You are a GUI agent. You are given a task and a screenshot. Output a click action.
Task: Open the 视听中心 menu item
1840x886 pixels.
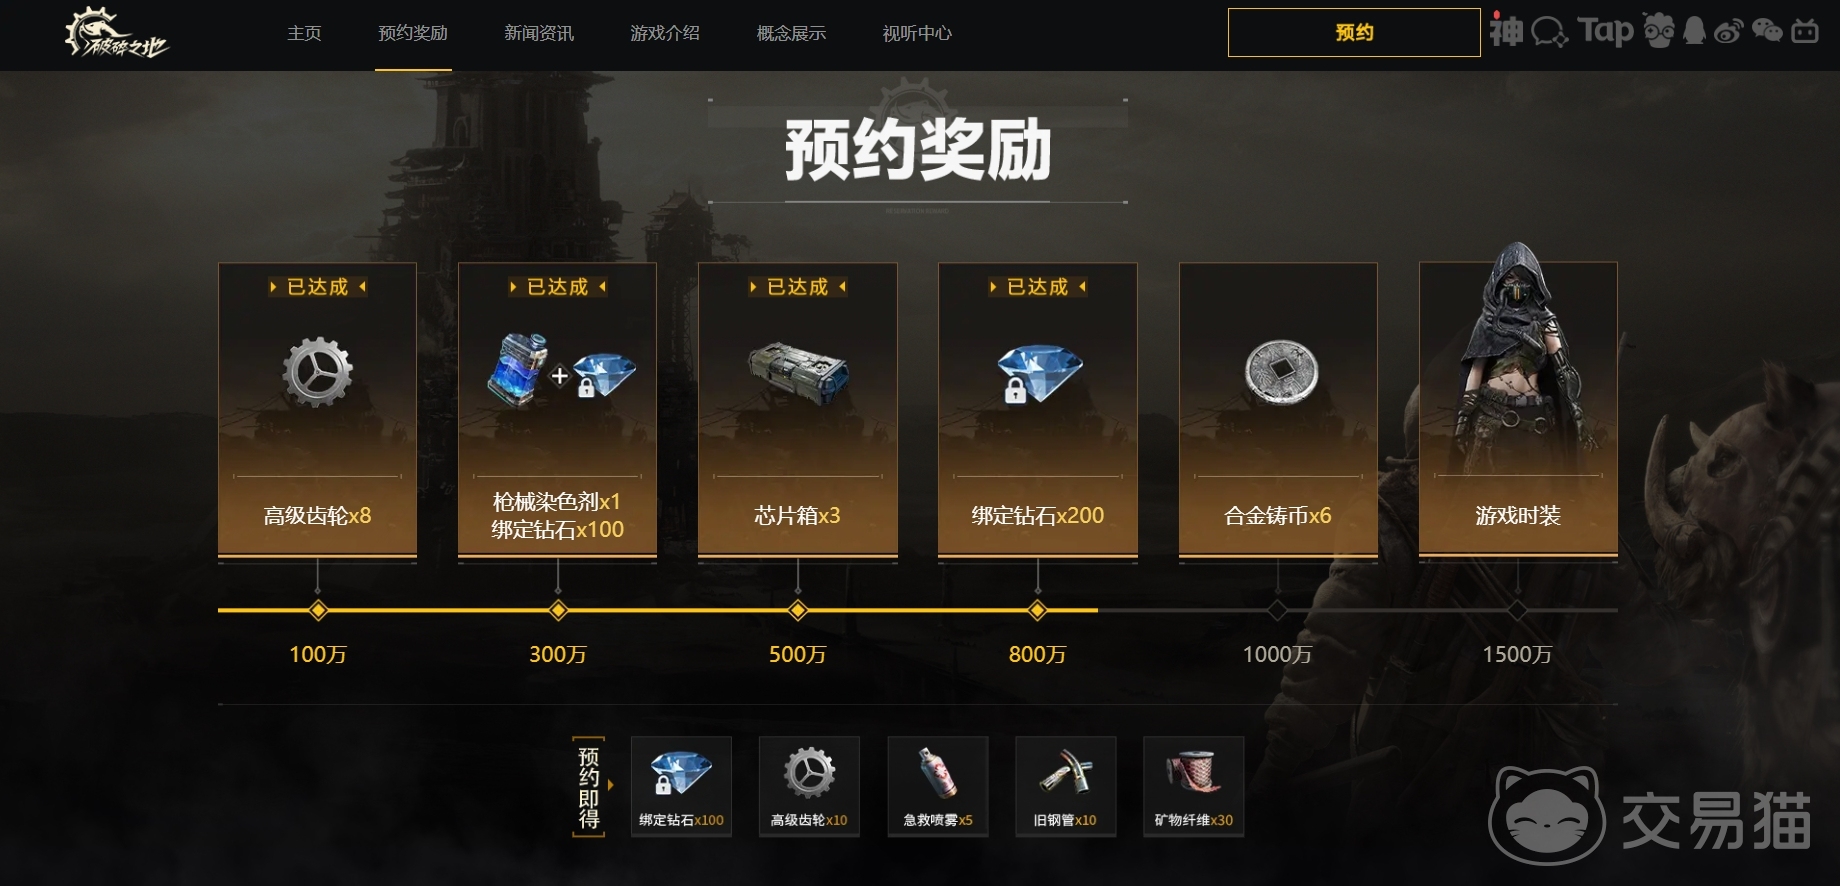point(917,33)
